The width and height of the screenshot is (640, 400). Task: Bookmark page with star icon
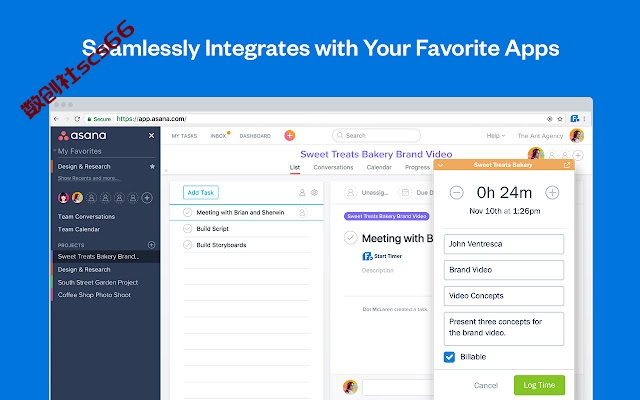tap(560, 119)
